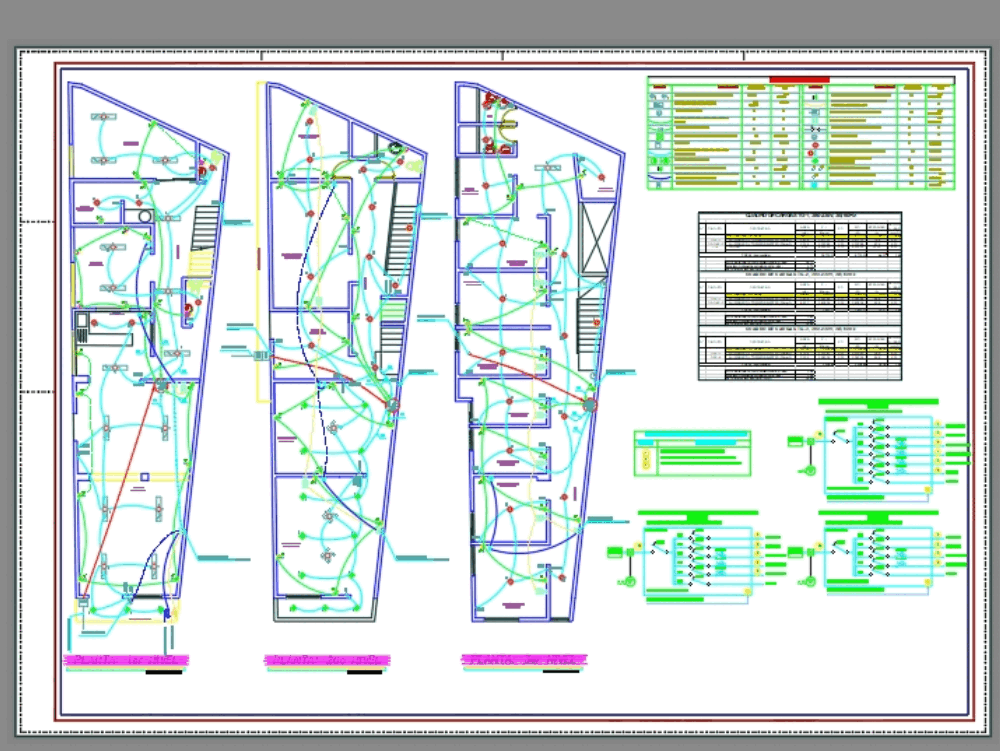Click the cyan fixture symbol in legend bottom row

[814, 184]
